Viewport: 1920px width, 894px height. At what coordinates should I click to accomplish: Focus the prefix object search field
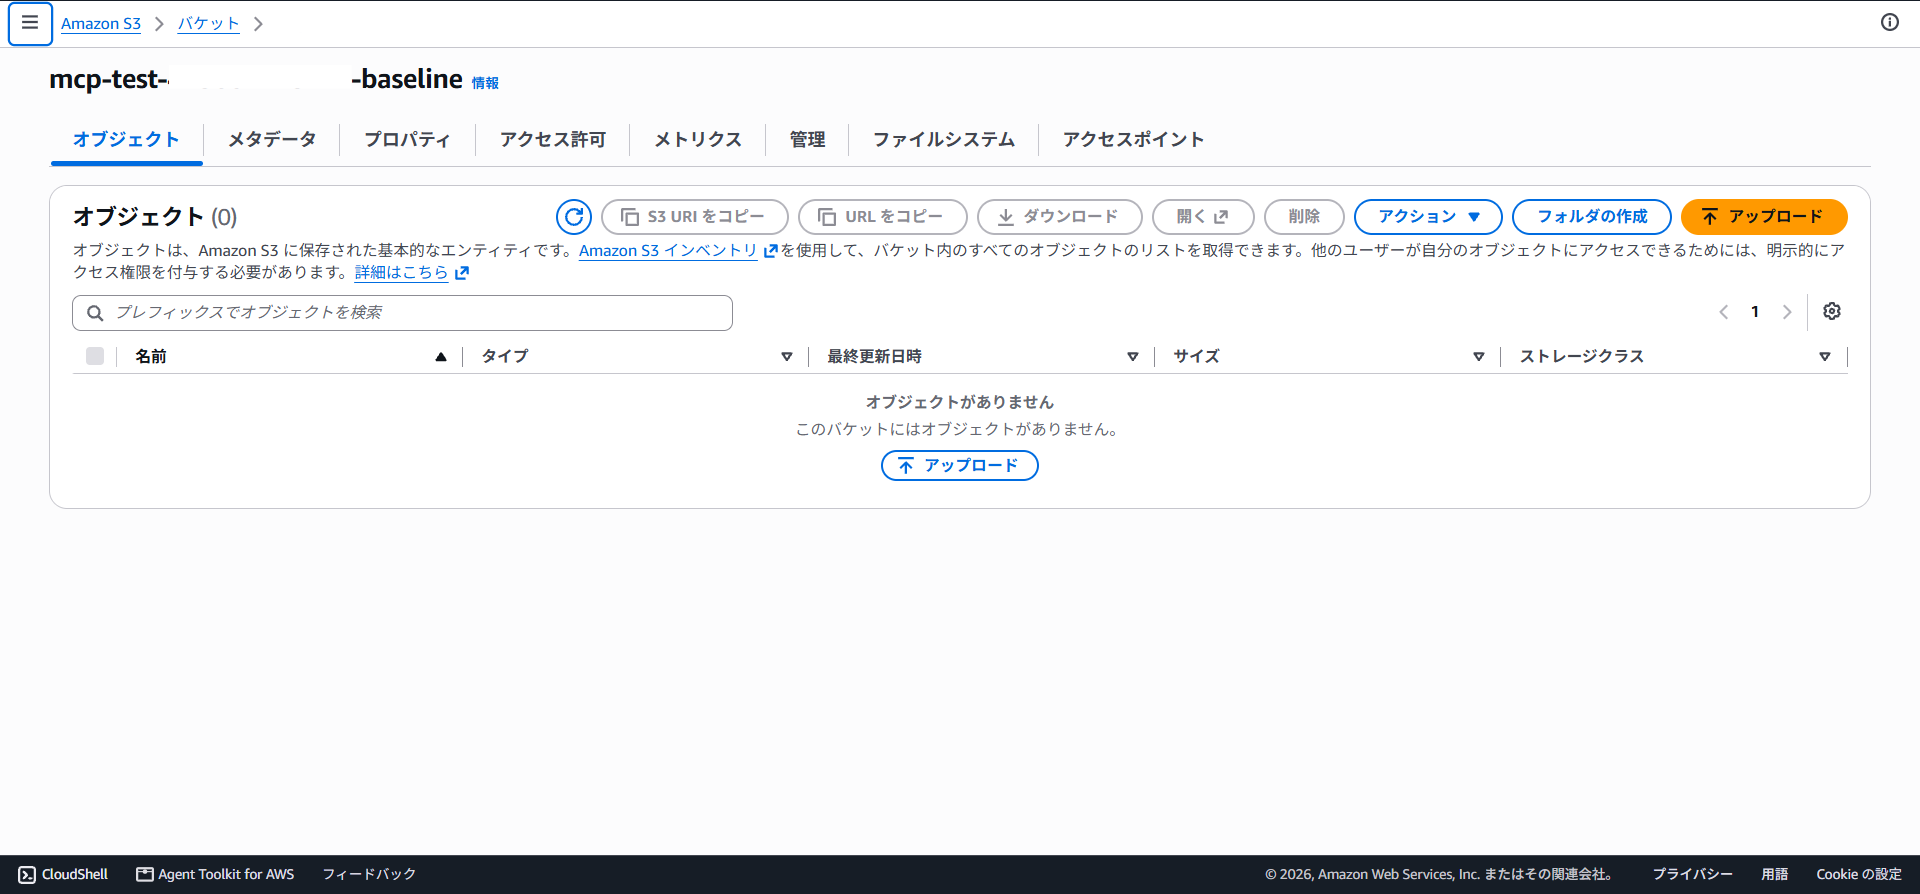click(402, 312)
